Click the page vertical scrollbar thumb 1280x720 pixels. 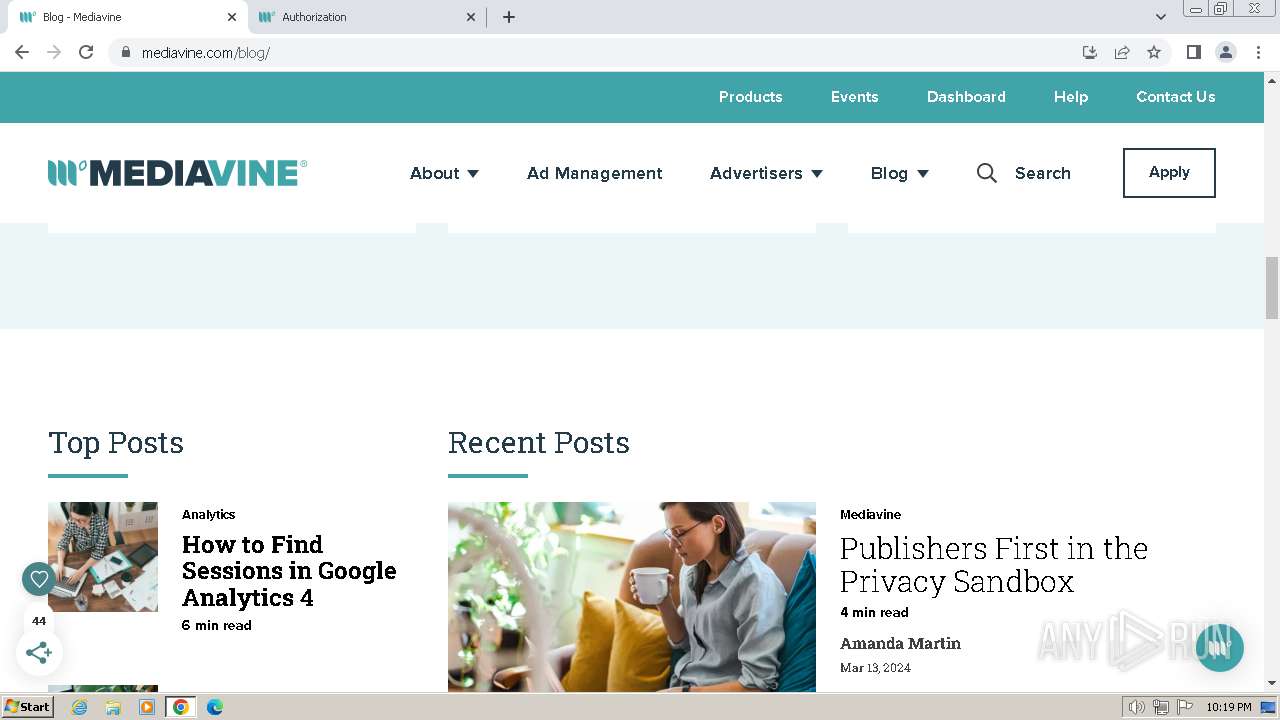coord(1271,288)
